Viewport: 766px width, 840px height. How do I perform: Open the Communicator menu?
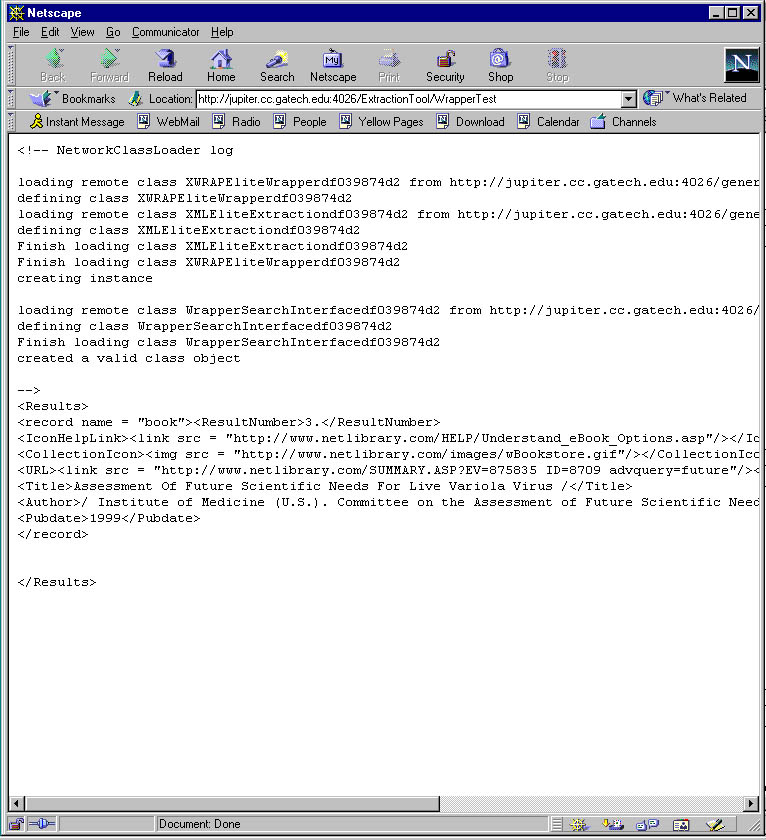coord(165,32)
